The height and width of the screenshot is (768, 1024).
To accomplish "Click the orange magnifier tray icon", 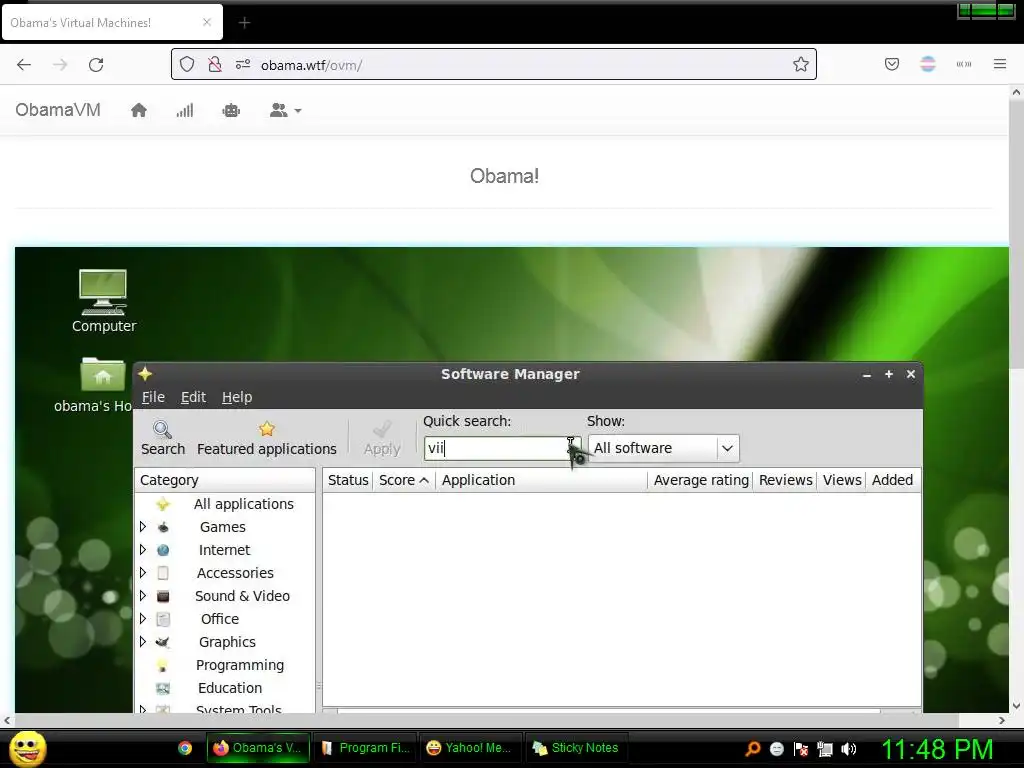I will [752, 749].
